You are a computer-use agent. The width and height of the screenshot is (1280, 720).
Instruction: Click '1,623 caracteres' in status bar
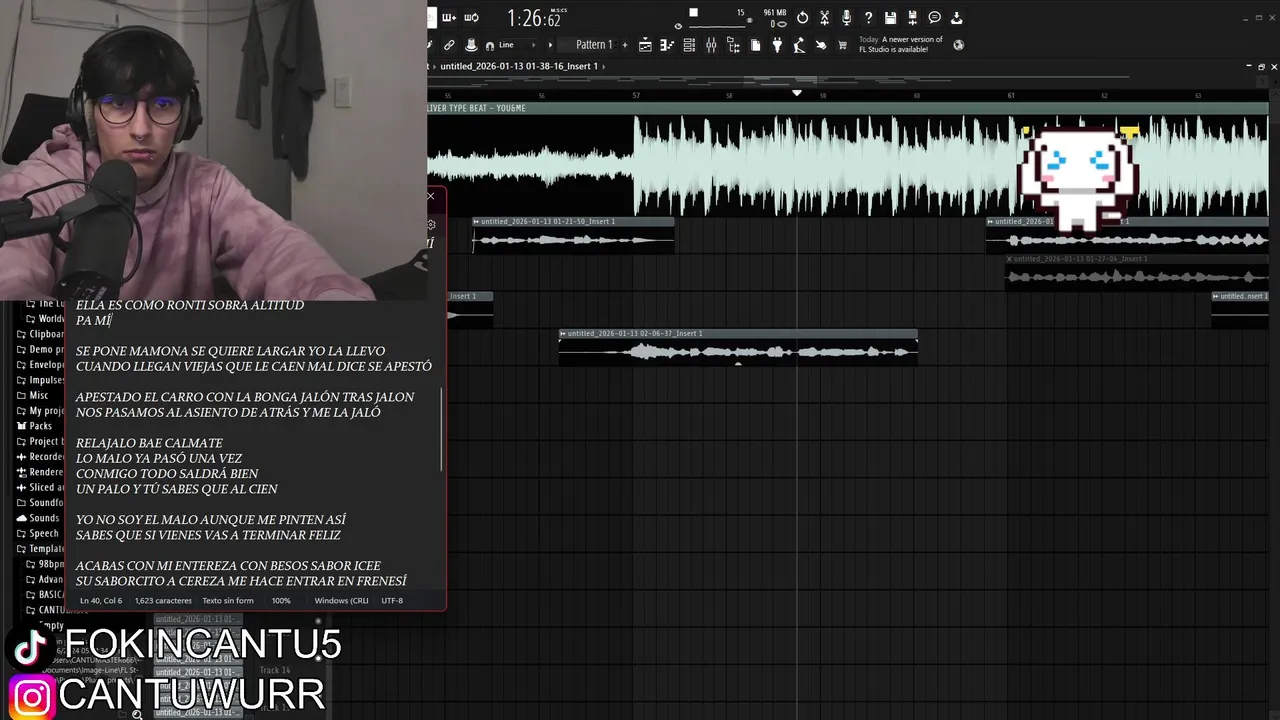click(x=163, y=601)
